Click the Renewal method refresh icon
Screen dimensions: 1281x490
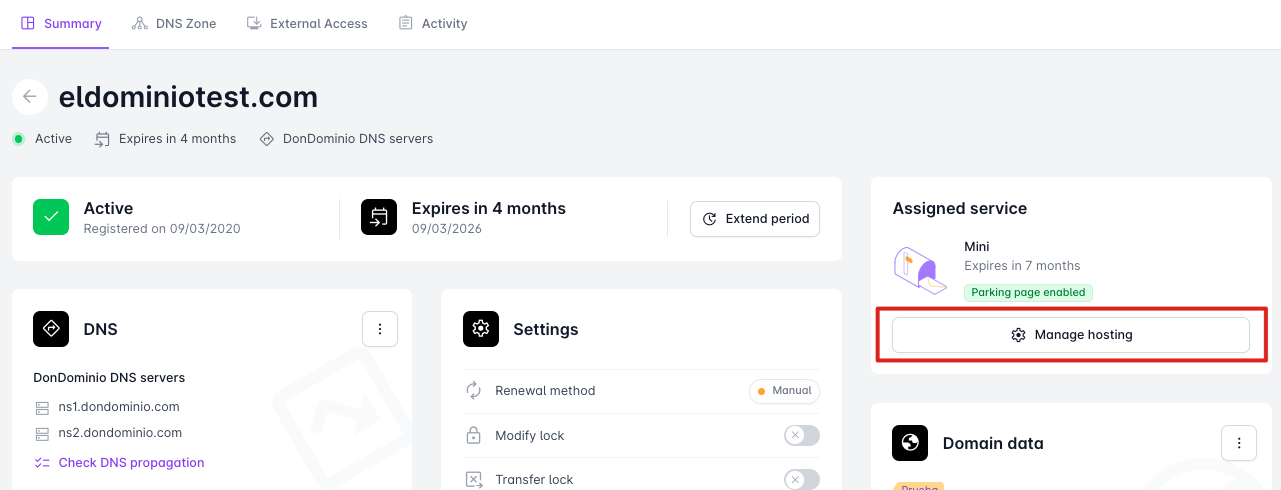474,391
